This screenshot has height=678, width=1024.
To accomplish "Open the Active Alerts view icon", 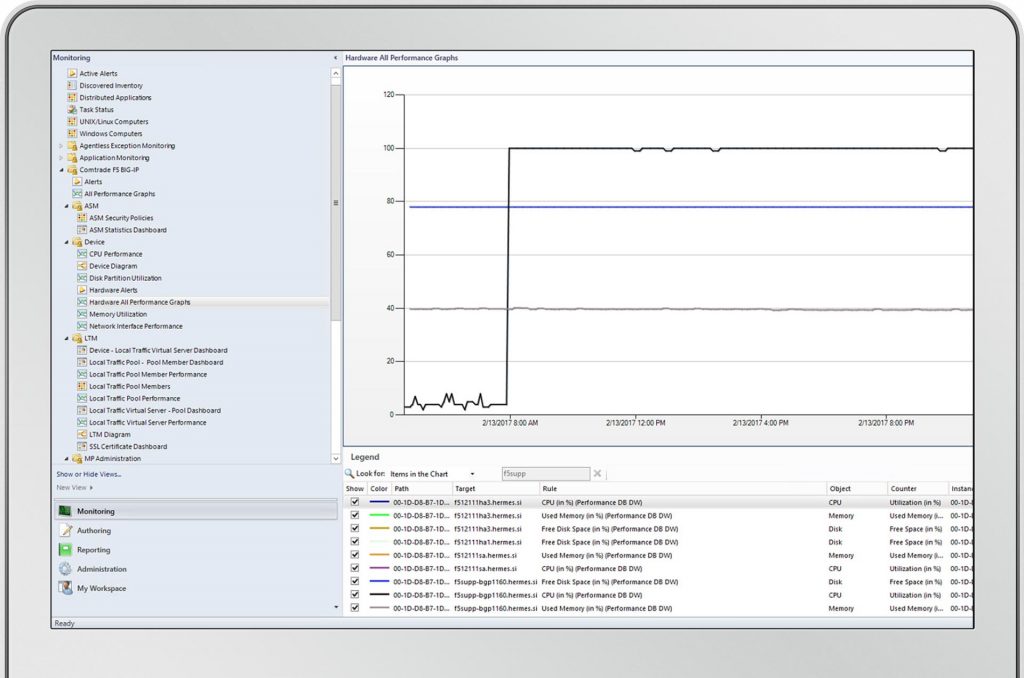I will pos(72,74).
